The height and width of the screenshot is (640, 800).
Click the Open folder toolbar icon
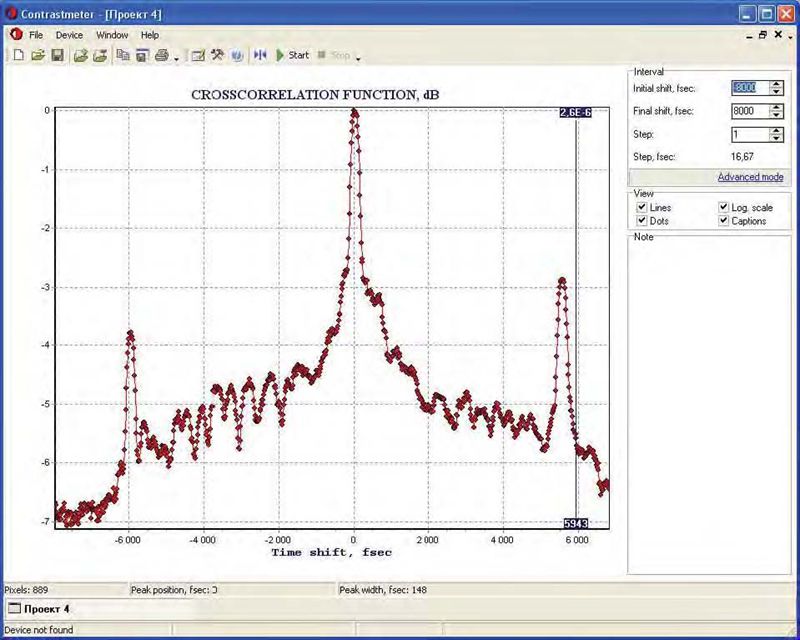(38, 55)
